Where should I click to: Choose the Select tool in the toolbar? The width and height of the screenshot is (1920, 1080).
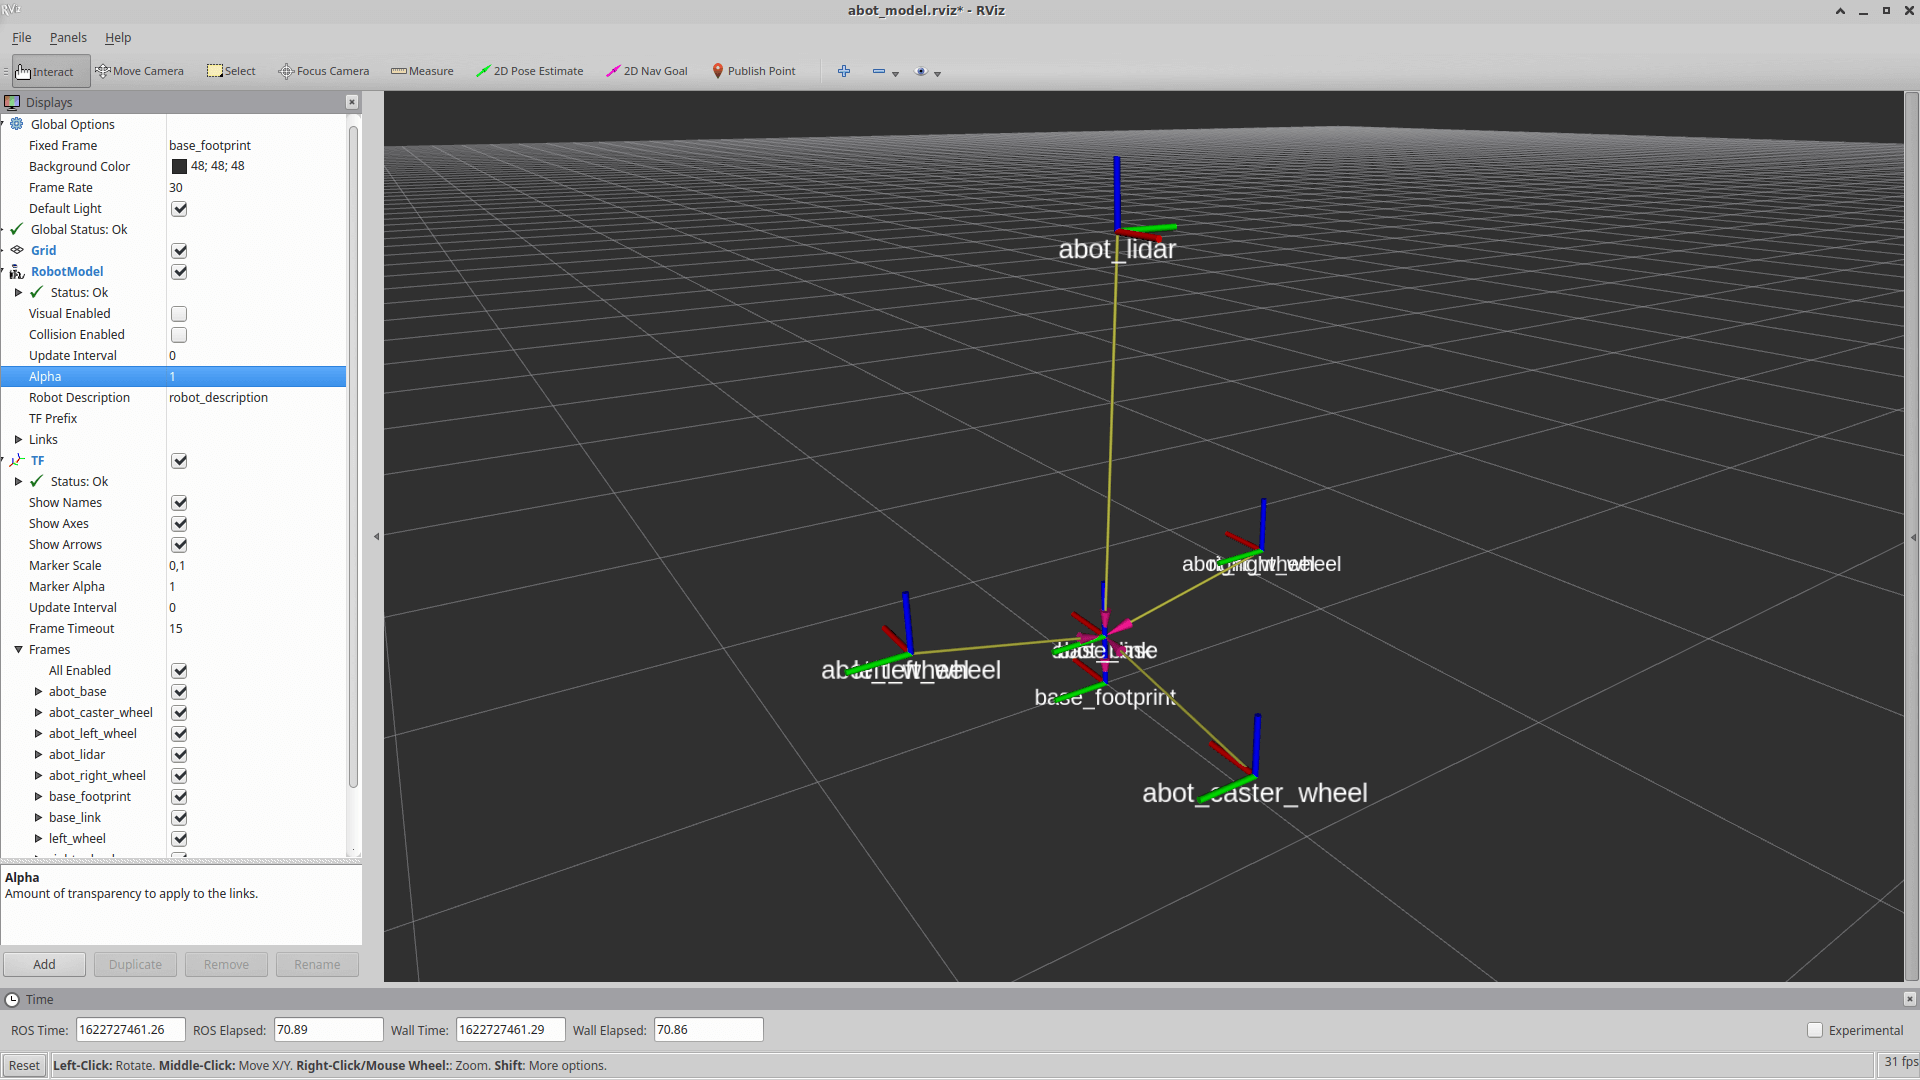[x=231, y=71]
